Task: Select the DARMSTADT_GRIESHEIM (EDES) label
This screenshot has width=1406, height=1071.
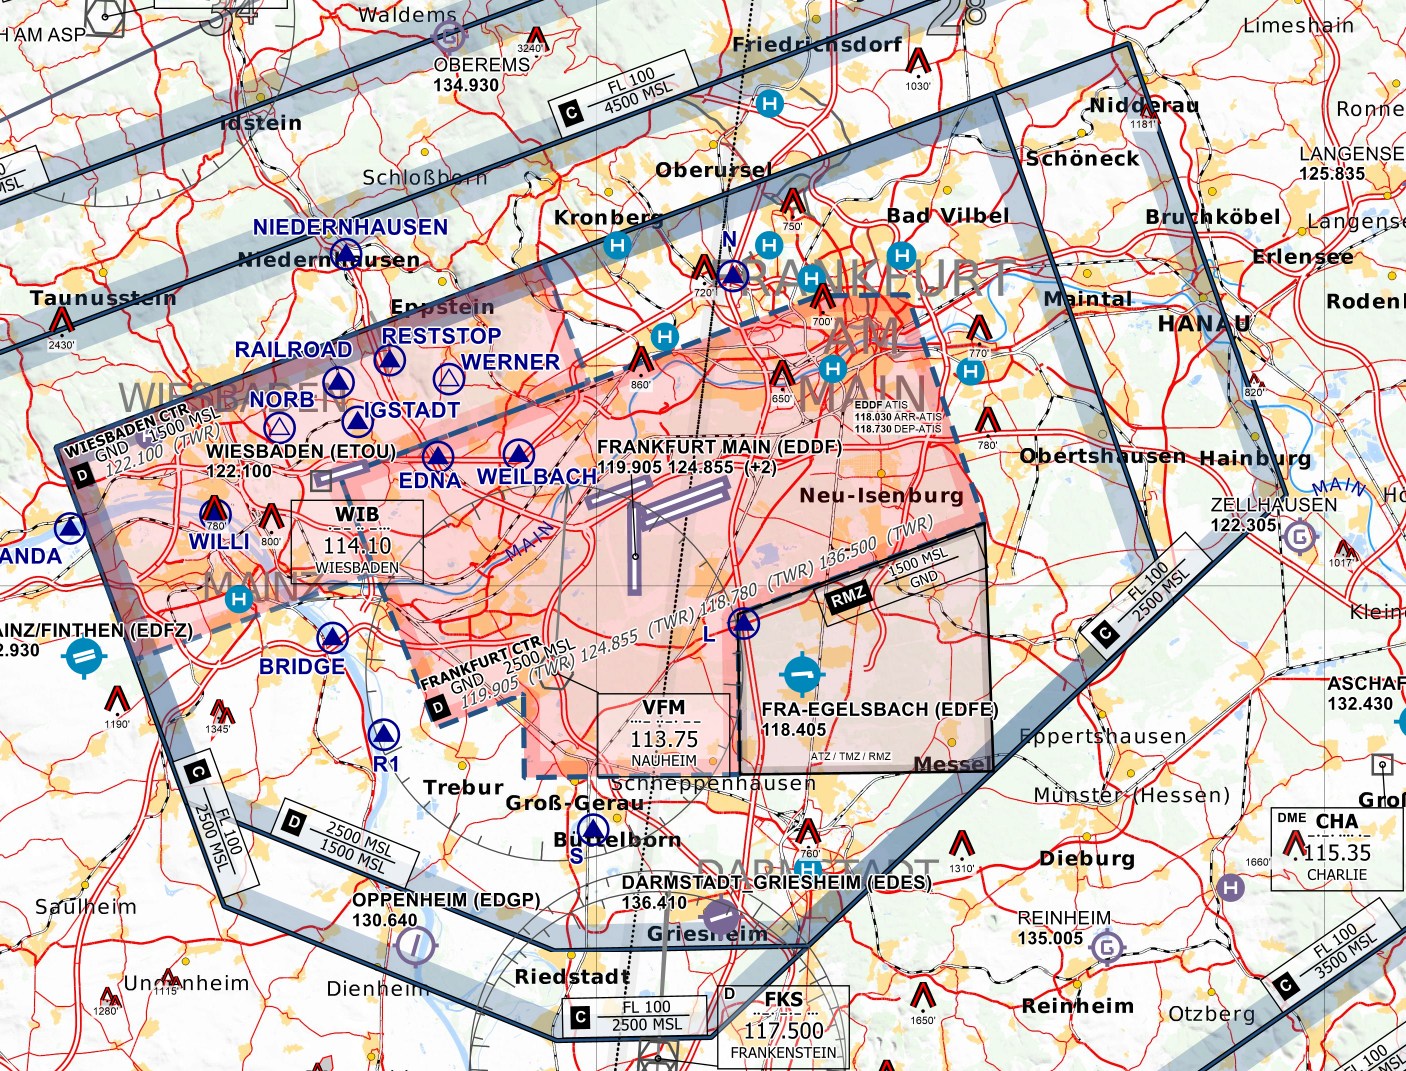Action: (x=776, y=883)
